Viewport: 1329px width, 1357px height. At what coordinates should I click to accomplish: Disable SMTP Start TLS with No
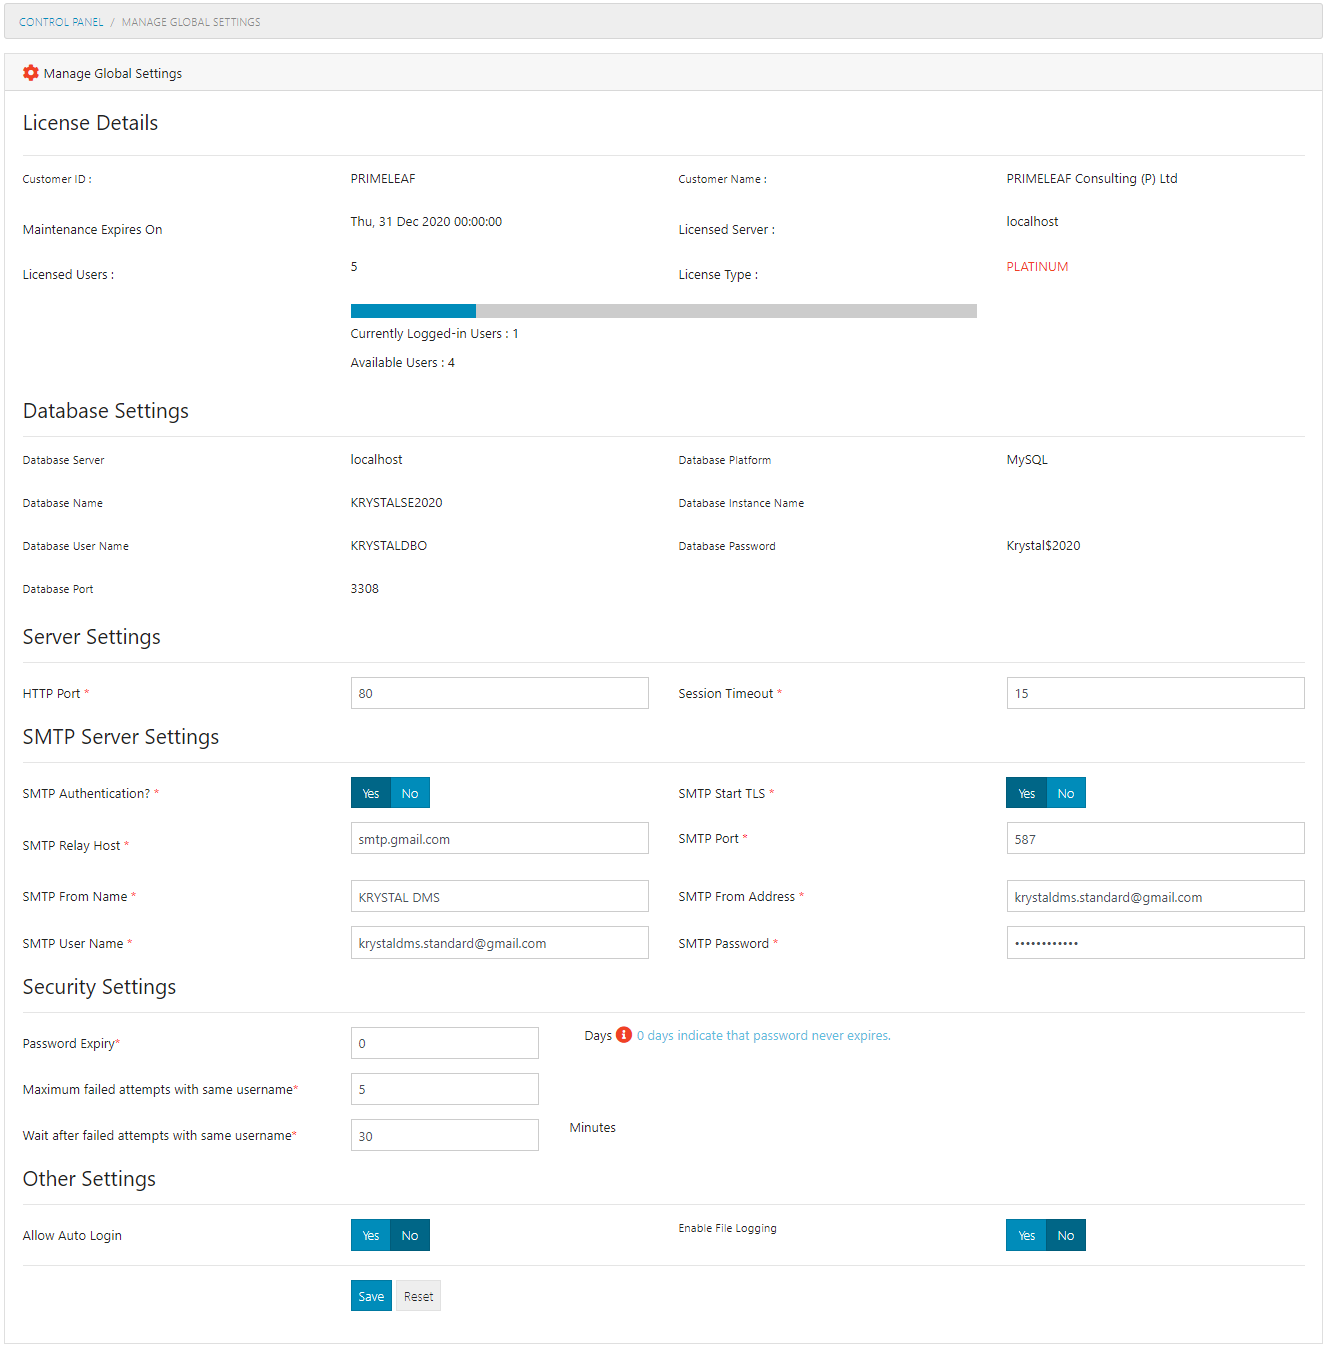click(1066, 793)
